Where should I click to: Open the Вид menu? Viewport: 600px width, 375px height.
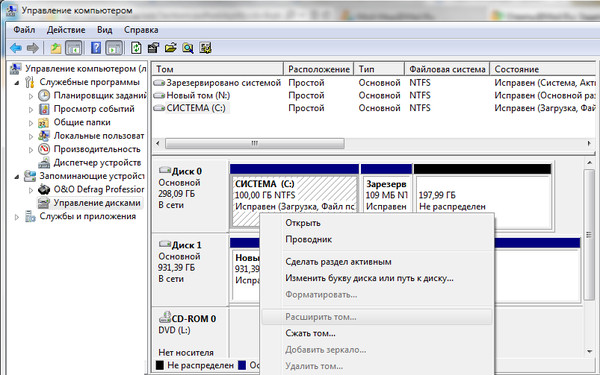coord(104,30)
